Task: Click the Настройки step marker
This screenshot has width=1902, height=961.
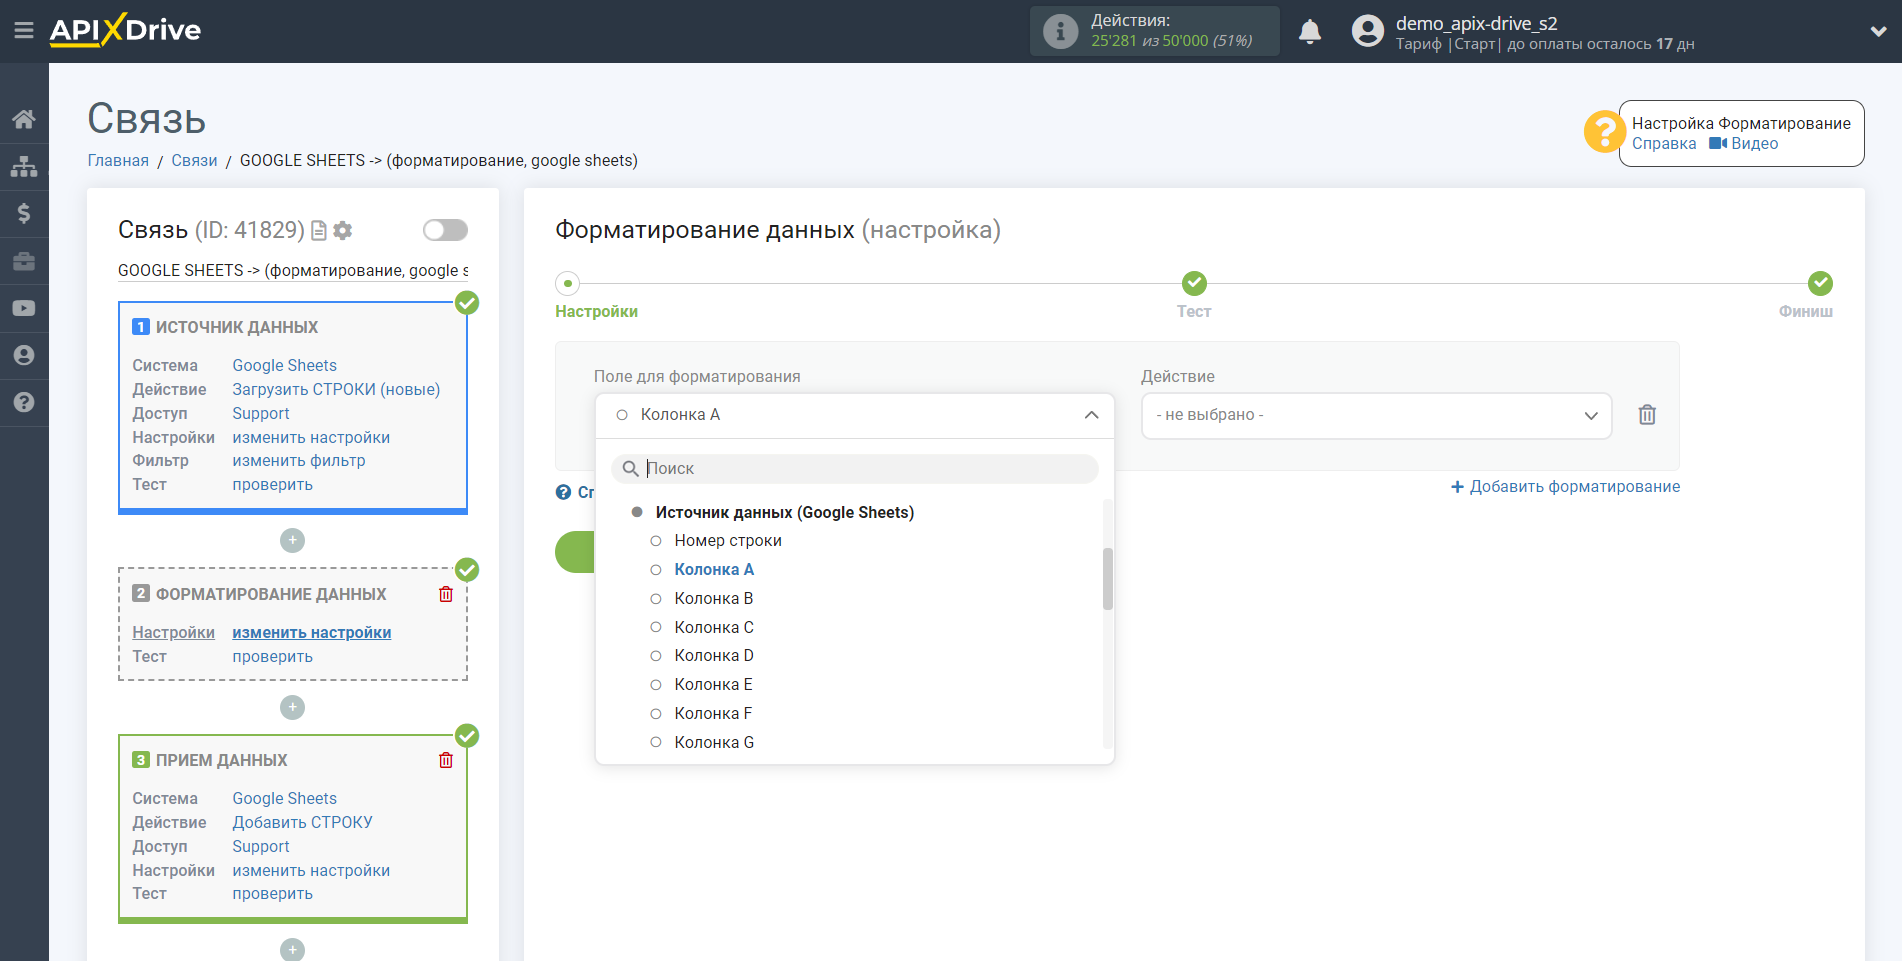Action: click(x=568, y=283)
